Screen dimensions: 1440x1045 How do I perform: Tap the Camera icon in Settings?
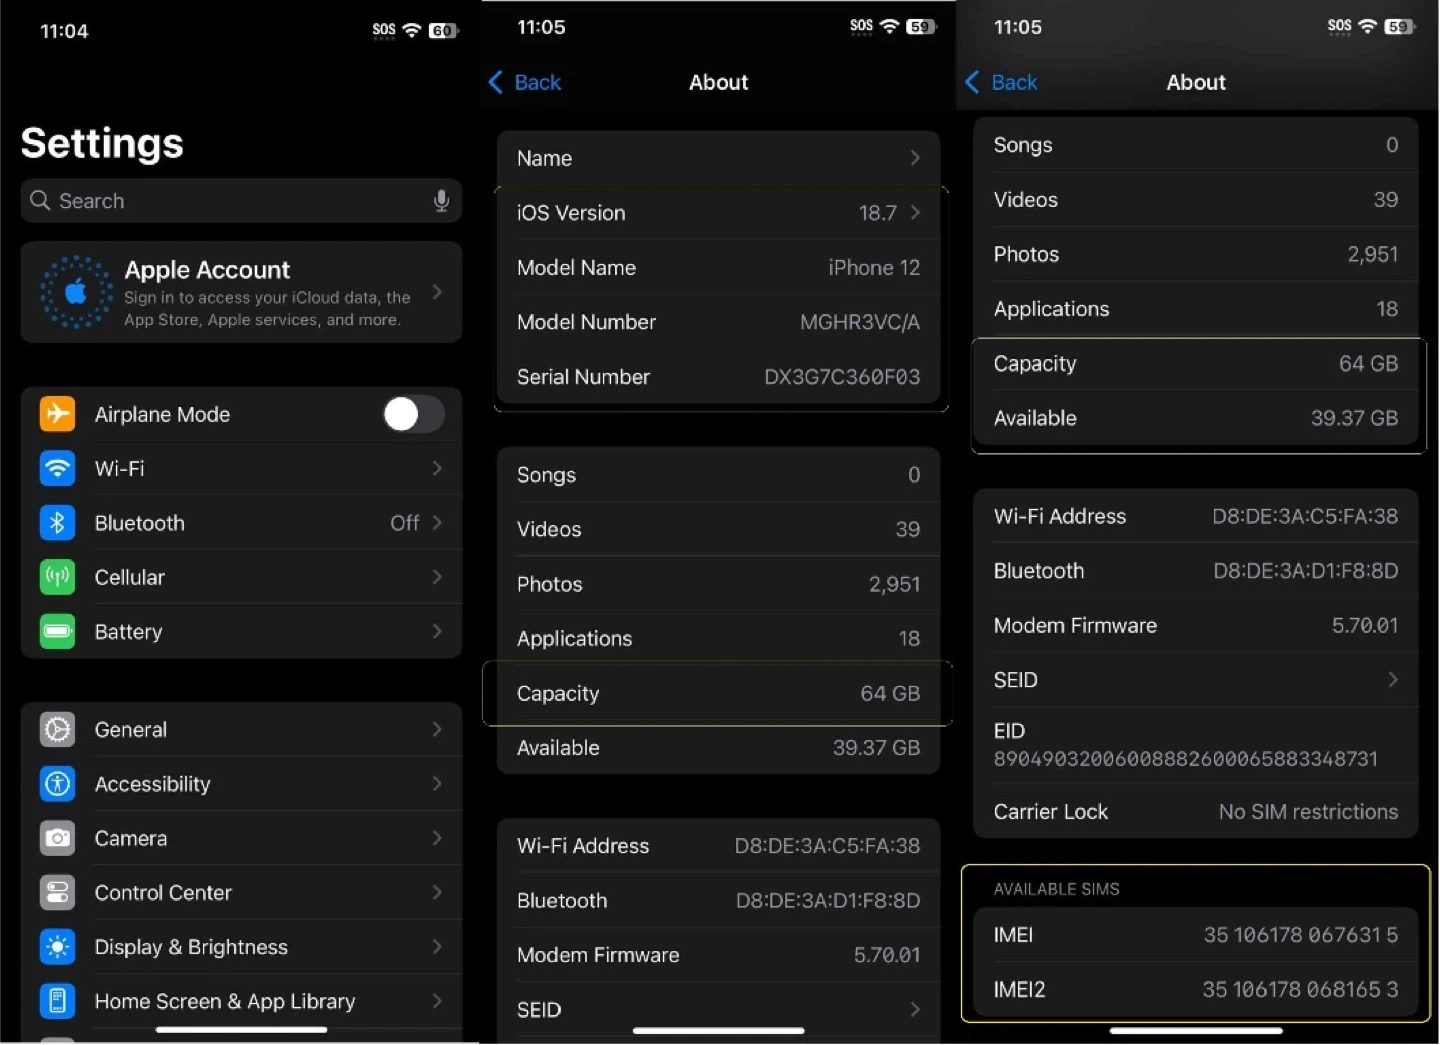point(57,839)
